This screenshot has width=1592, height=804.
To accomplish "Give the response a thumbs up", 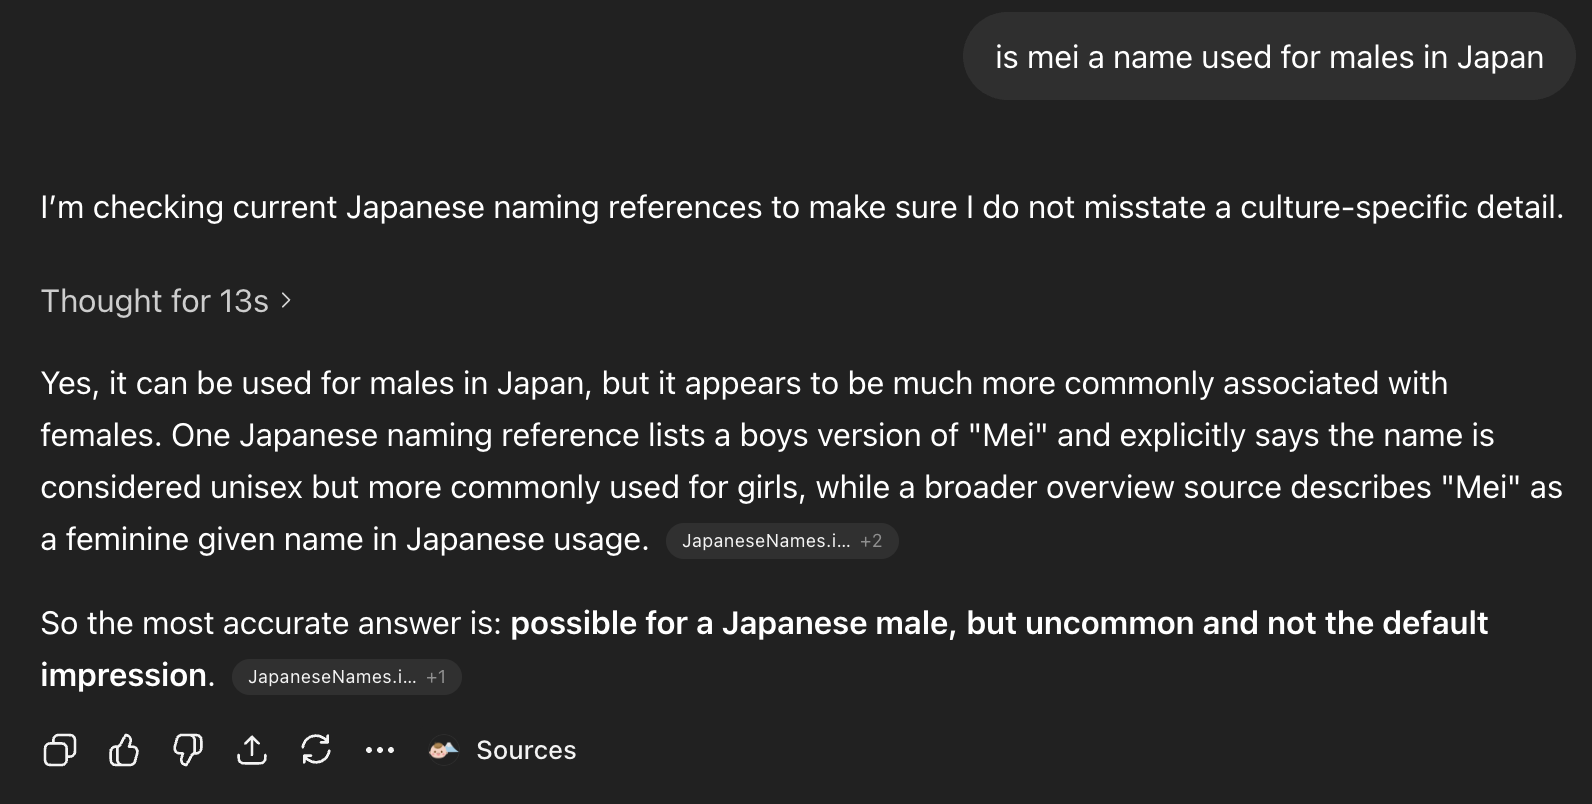I will (124, 750).
